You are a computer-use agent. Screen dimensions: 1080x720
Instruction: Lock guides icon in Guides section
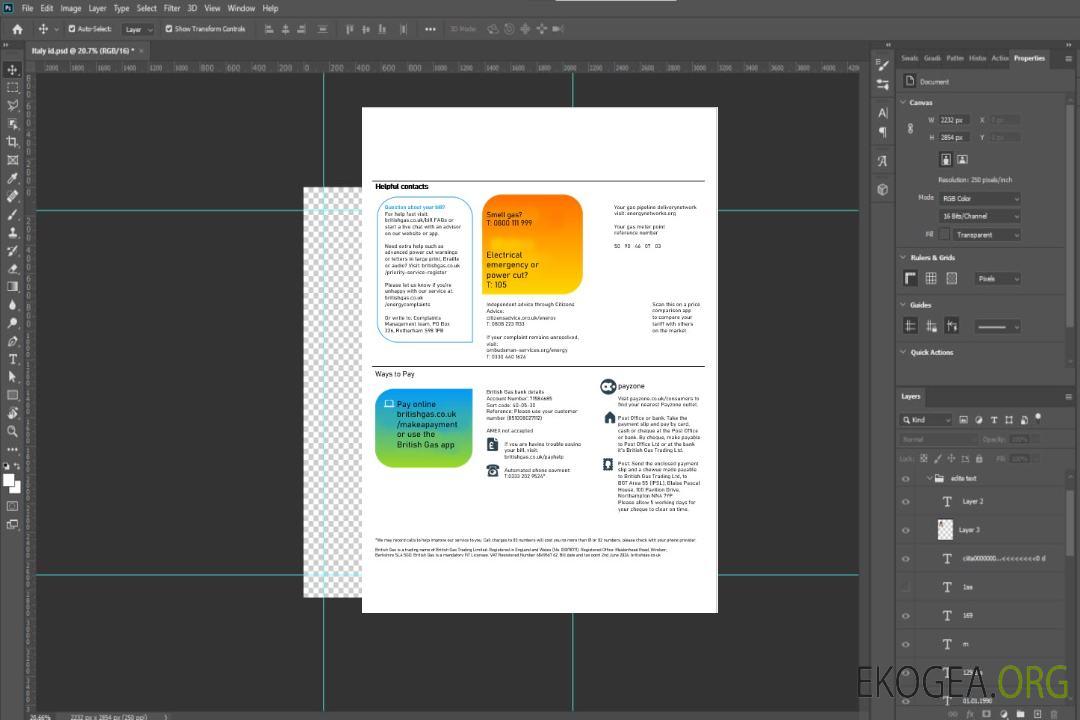click(x=931, y=327)
